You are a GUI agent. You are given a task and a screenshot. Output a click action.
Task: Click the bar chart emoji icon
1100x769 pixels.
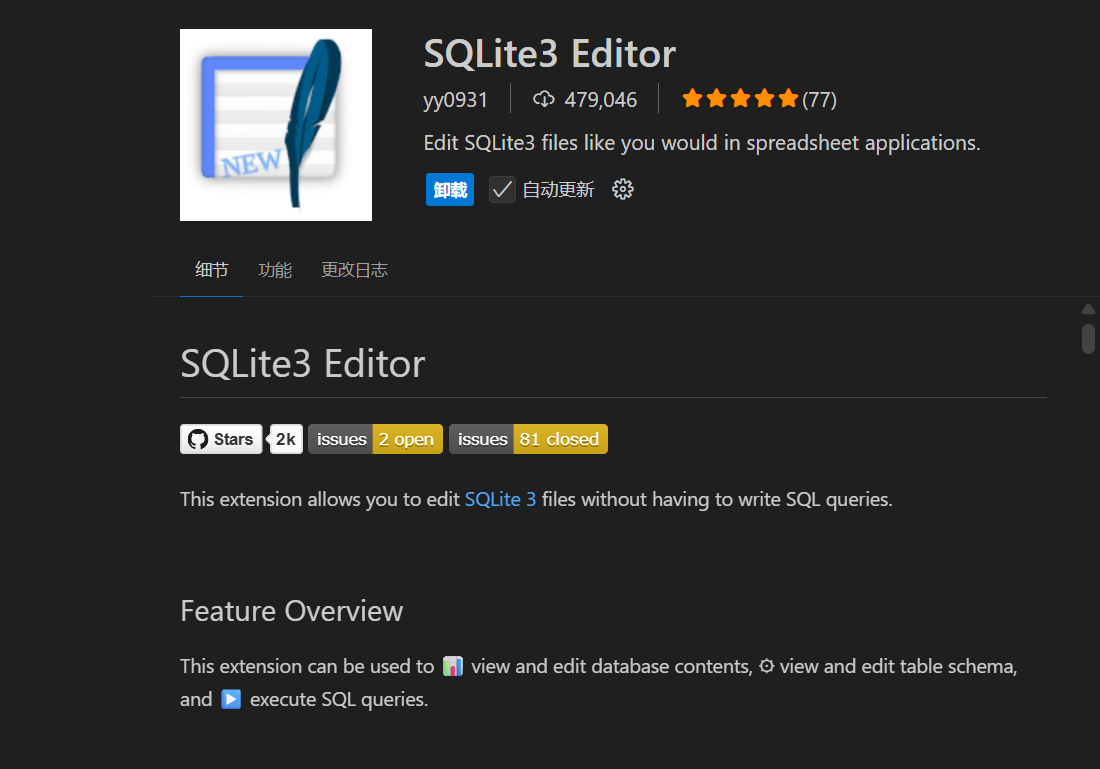453,666
